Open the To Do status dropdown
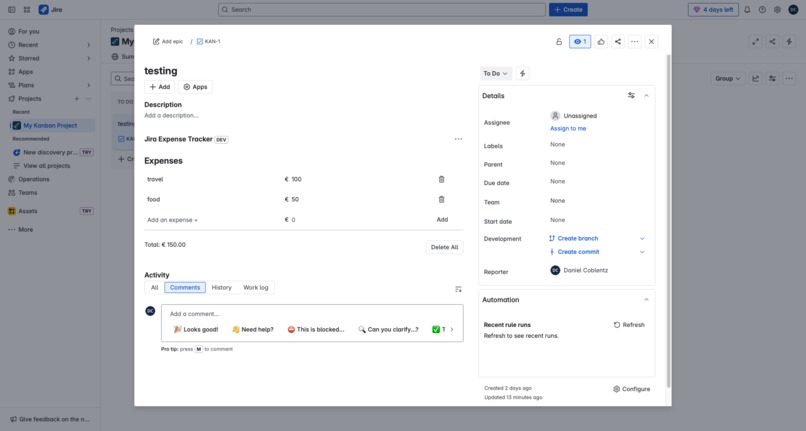This screenshot has height=431, width=806. [x=496, y=74]
